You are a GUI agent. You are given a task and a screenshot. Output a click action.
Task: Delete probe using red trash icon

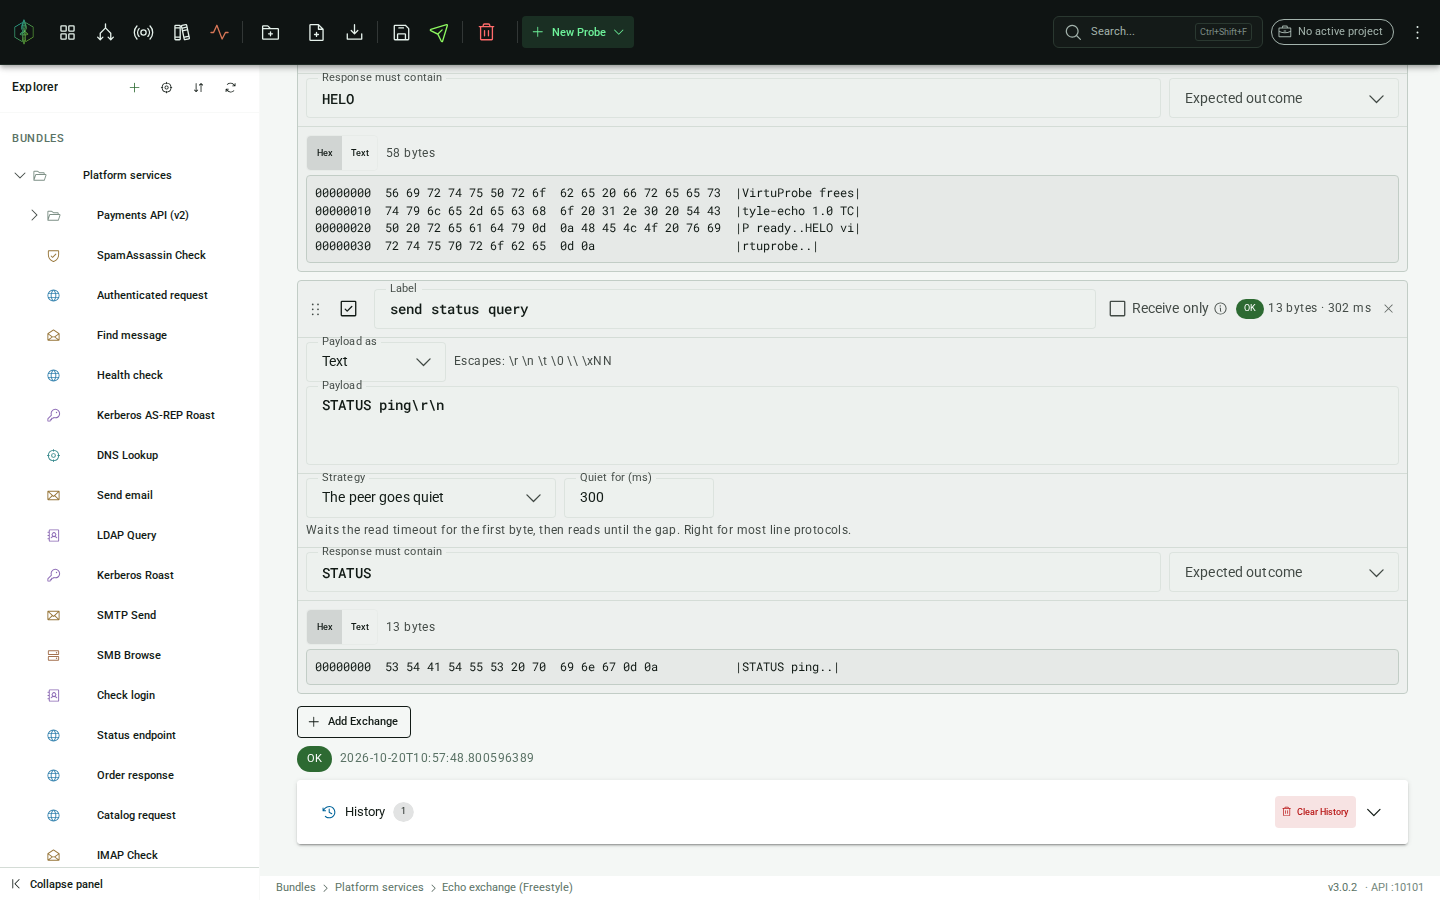click(x=487, y=32)
